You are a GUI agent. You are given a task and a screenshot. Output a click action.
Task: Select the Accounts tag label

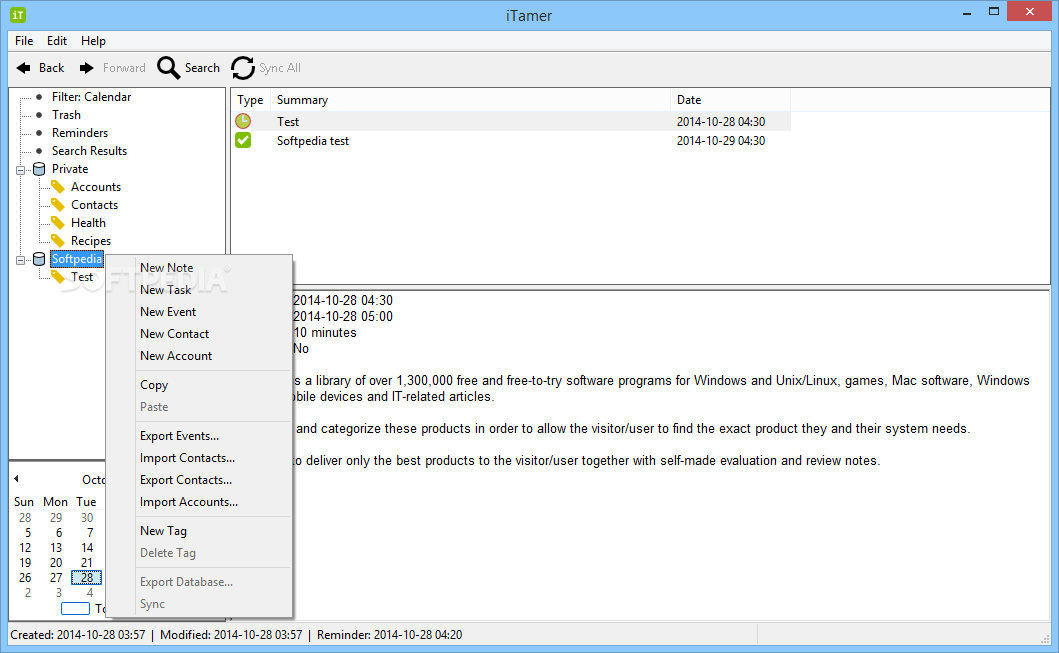96,187
